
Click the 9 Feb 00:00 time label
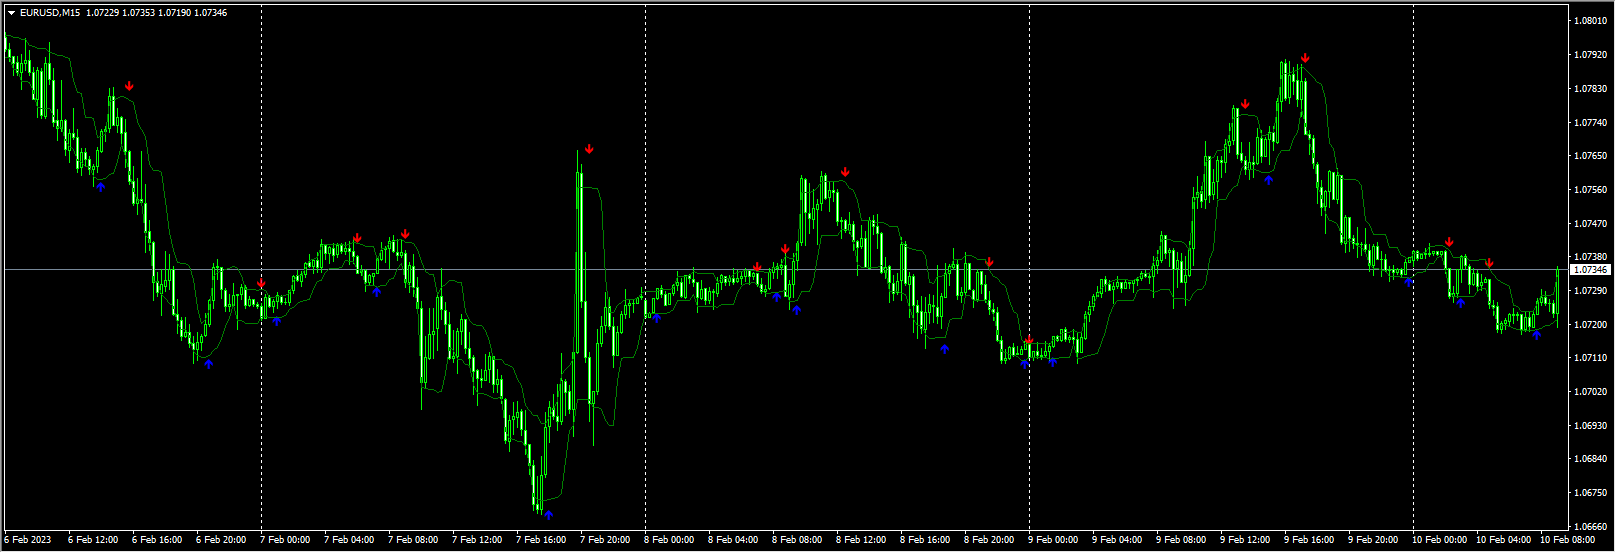tap(1053, 540)
